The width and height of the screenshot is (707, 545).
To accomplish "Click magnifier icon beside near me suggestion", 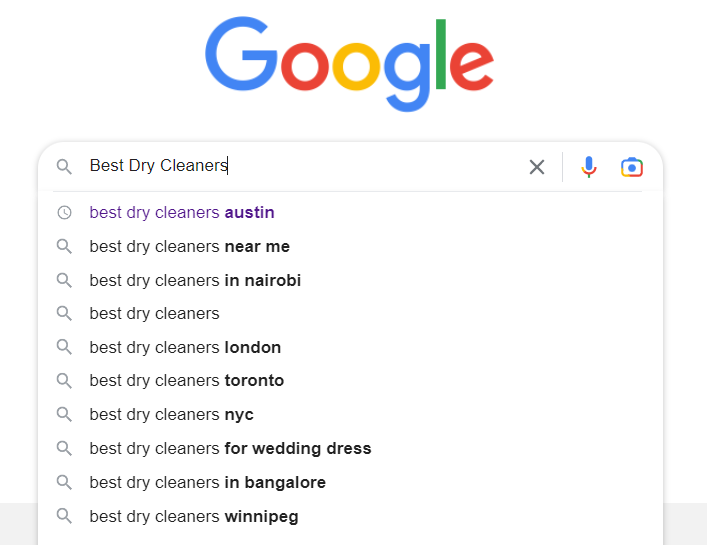I will pyautogui.click(x=64, y=247).
